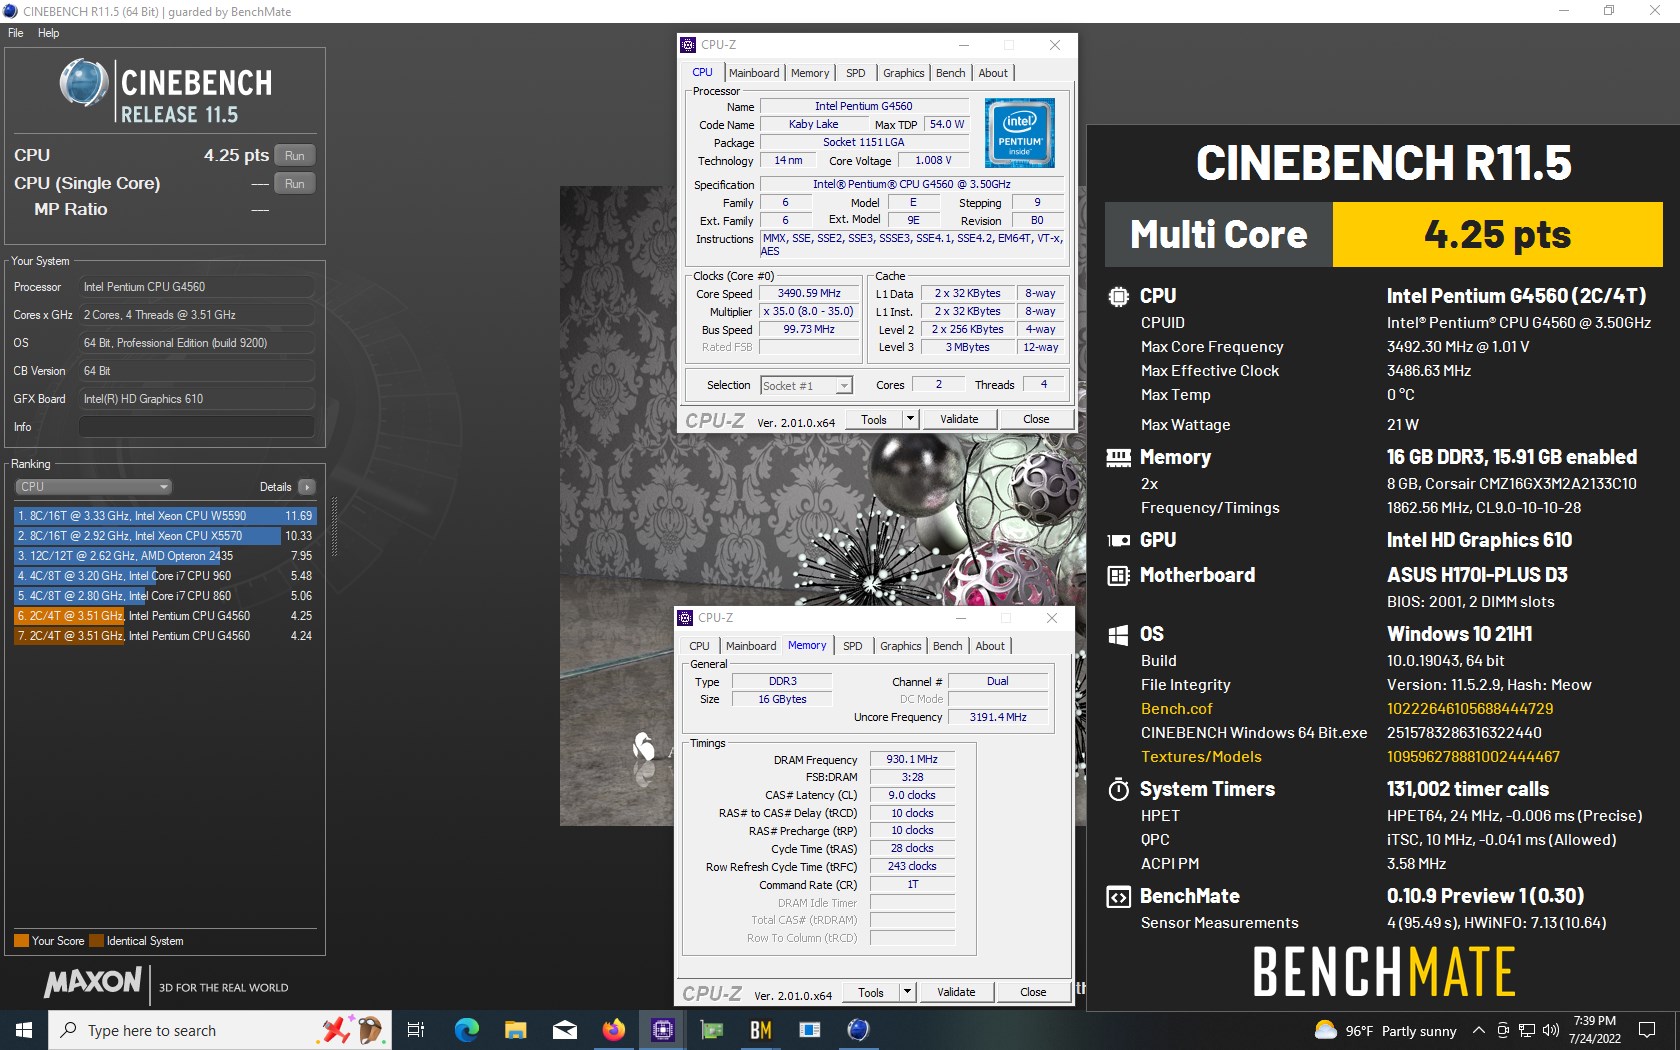This screenshot has width=1680, height=1050.
Task: Select ranking row Xeon CPU W5590
Action: (165, 516)
